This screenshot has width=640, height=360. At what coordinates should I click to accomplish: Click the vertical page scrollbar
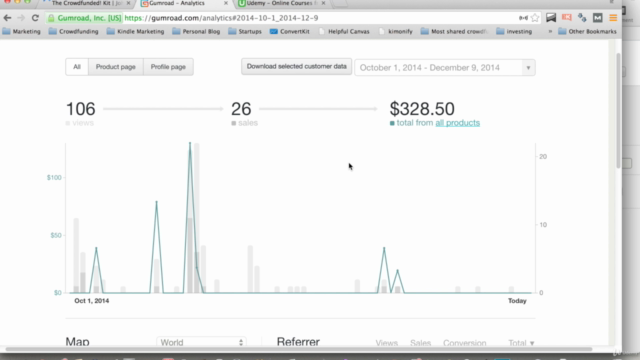pyautogui.click(x=618, y=110)
